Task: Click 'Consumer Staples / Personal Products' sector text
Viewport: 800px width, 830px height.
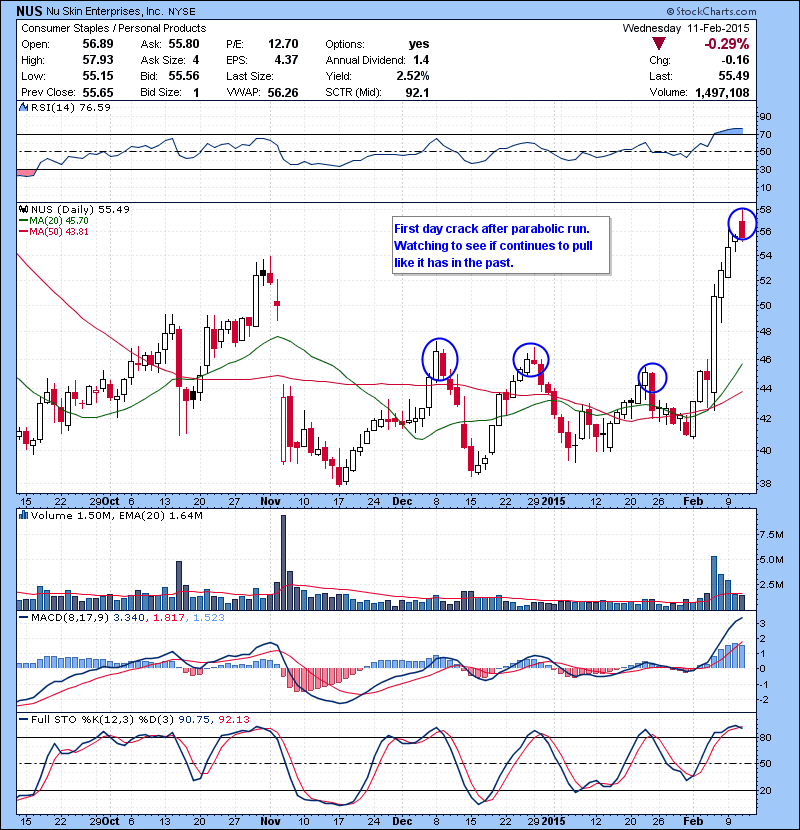Action: coord(113,28)
